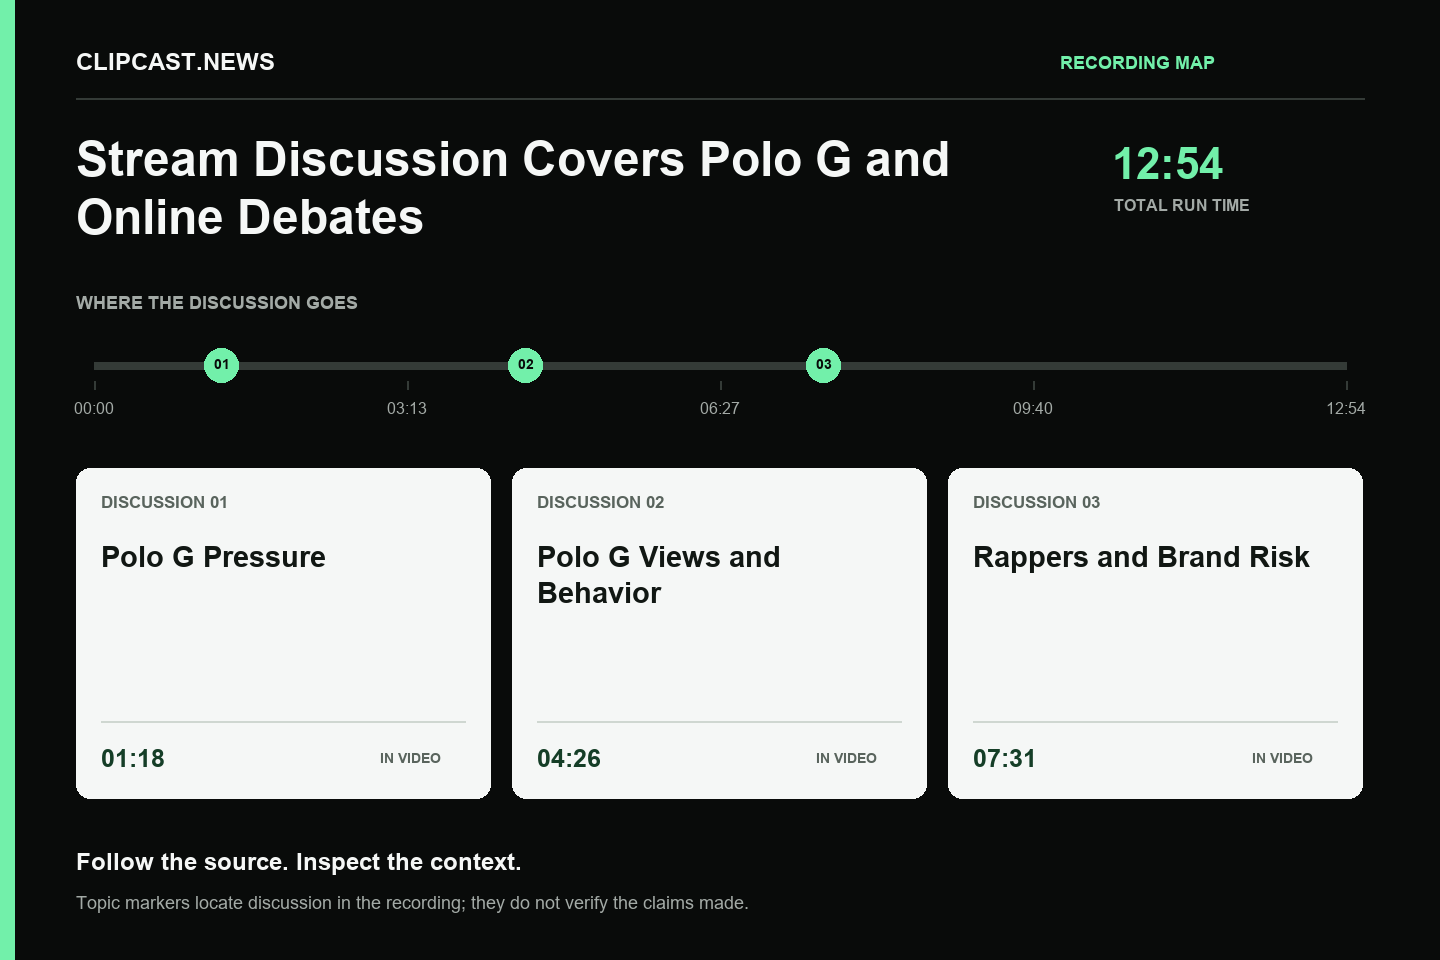Click the Stream Discussion headline

tap(513, 188)
